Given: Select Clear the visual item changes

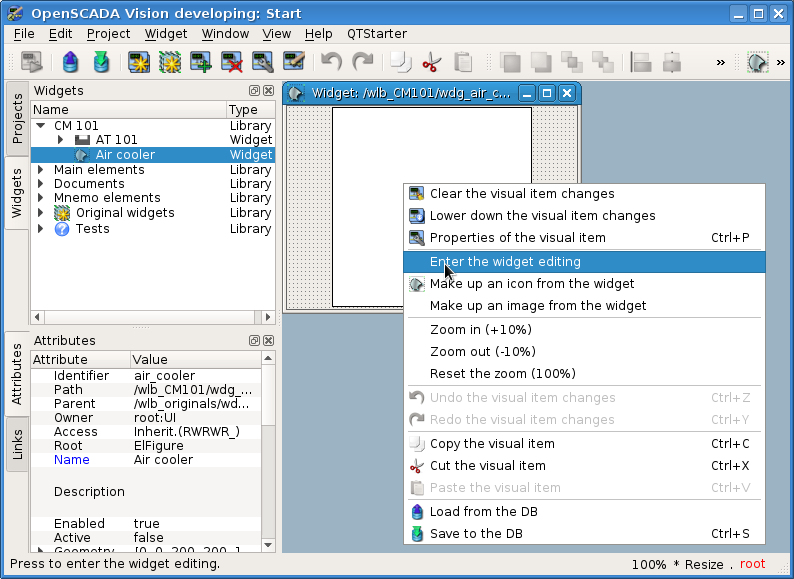Looking at the screenshot, I should point(584,194).
